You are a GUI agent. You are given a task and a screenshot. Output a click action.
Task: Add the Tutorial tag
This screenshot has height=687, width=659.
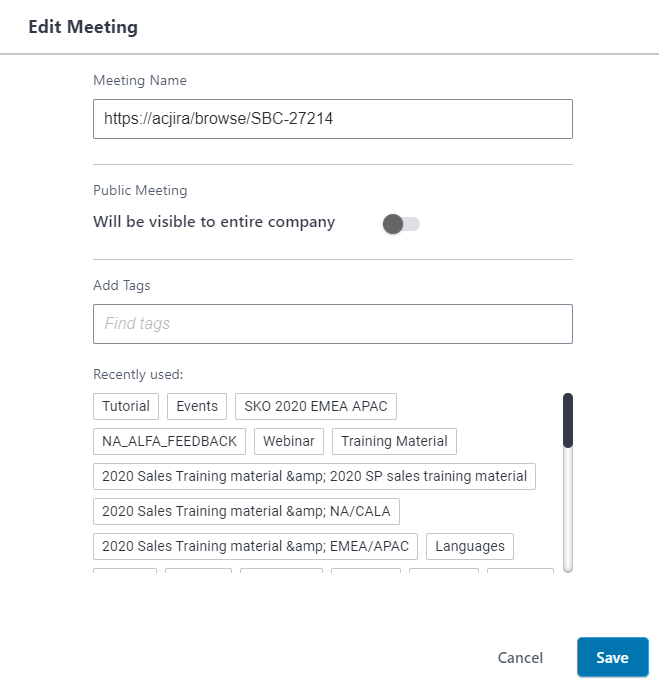(126, 406)
